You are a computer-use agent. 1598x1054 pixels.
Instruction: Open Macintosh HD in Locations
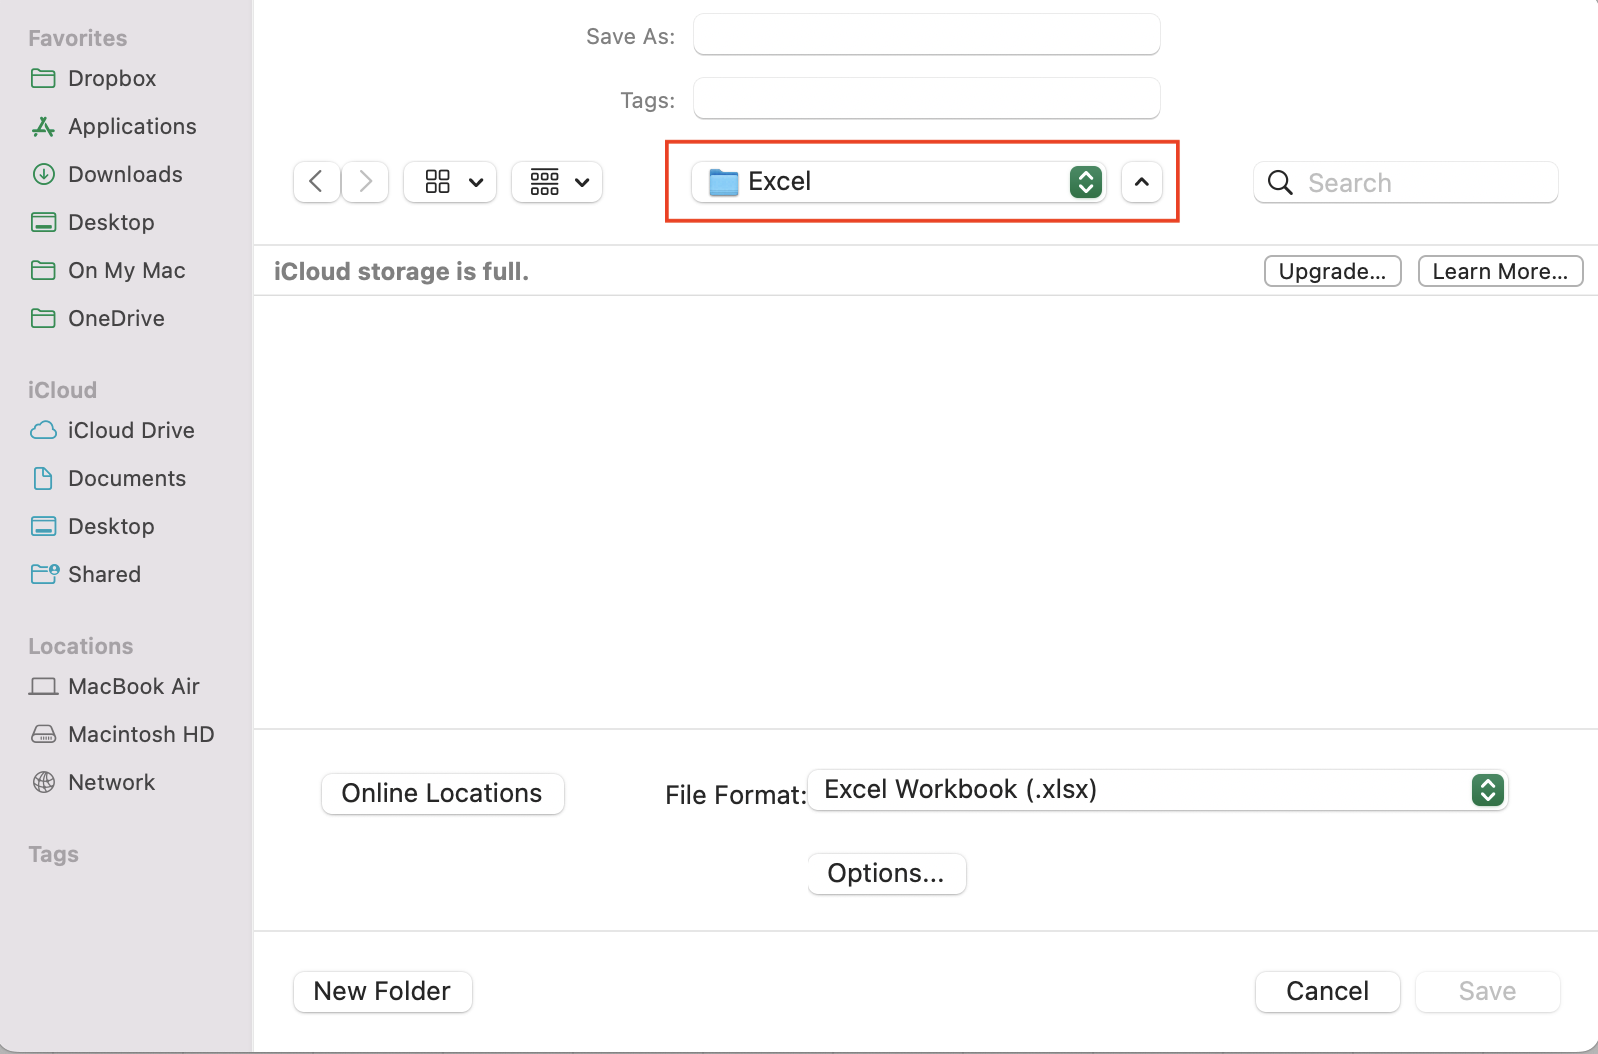122,734
